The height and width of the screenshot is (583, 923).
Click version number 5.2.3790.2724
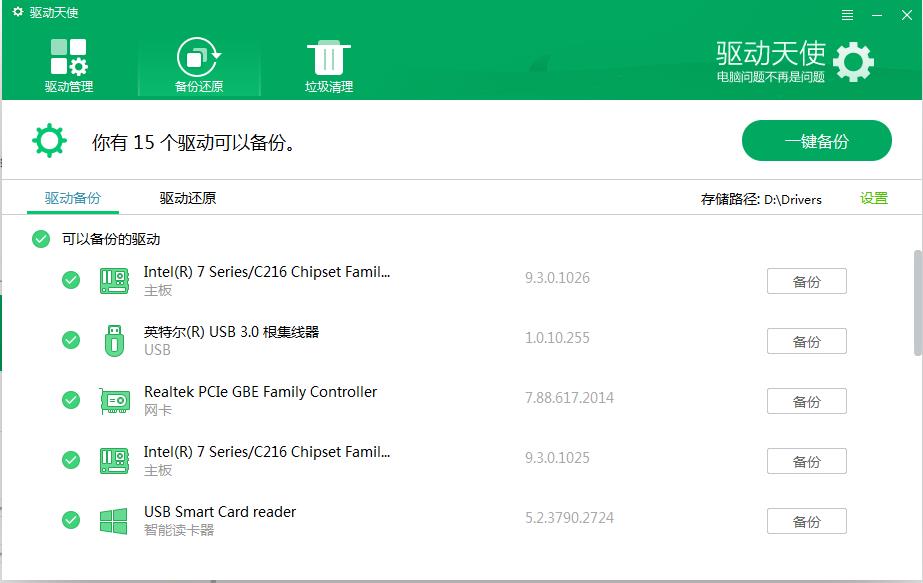569,518
